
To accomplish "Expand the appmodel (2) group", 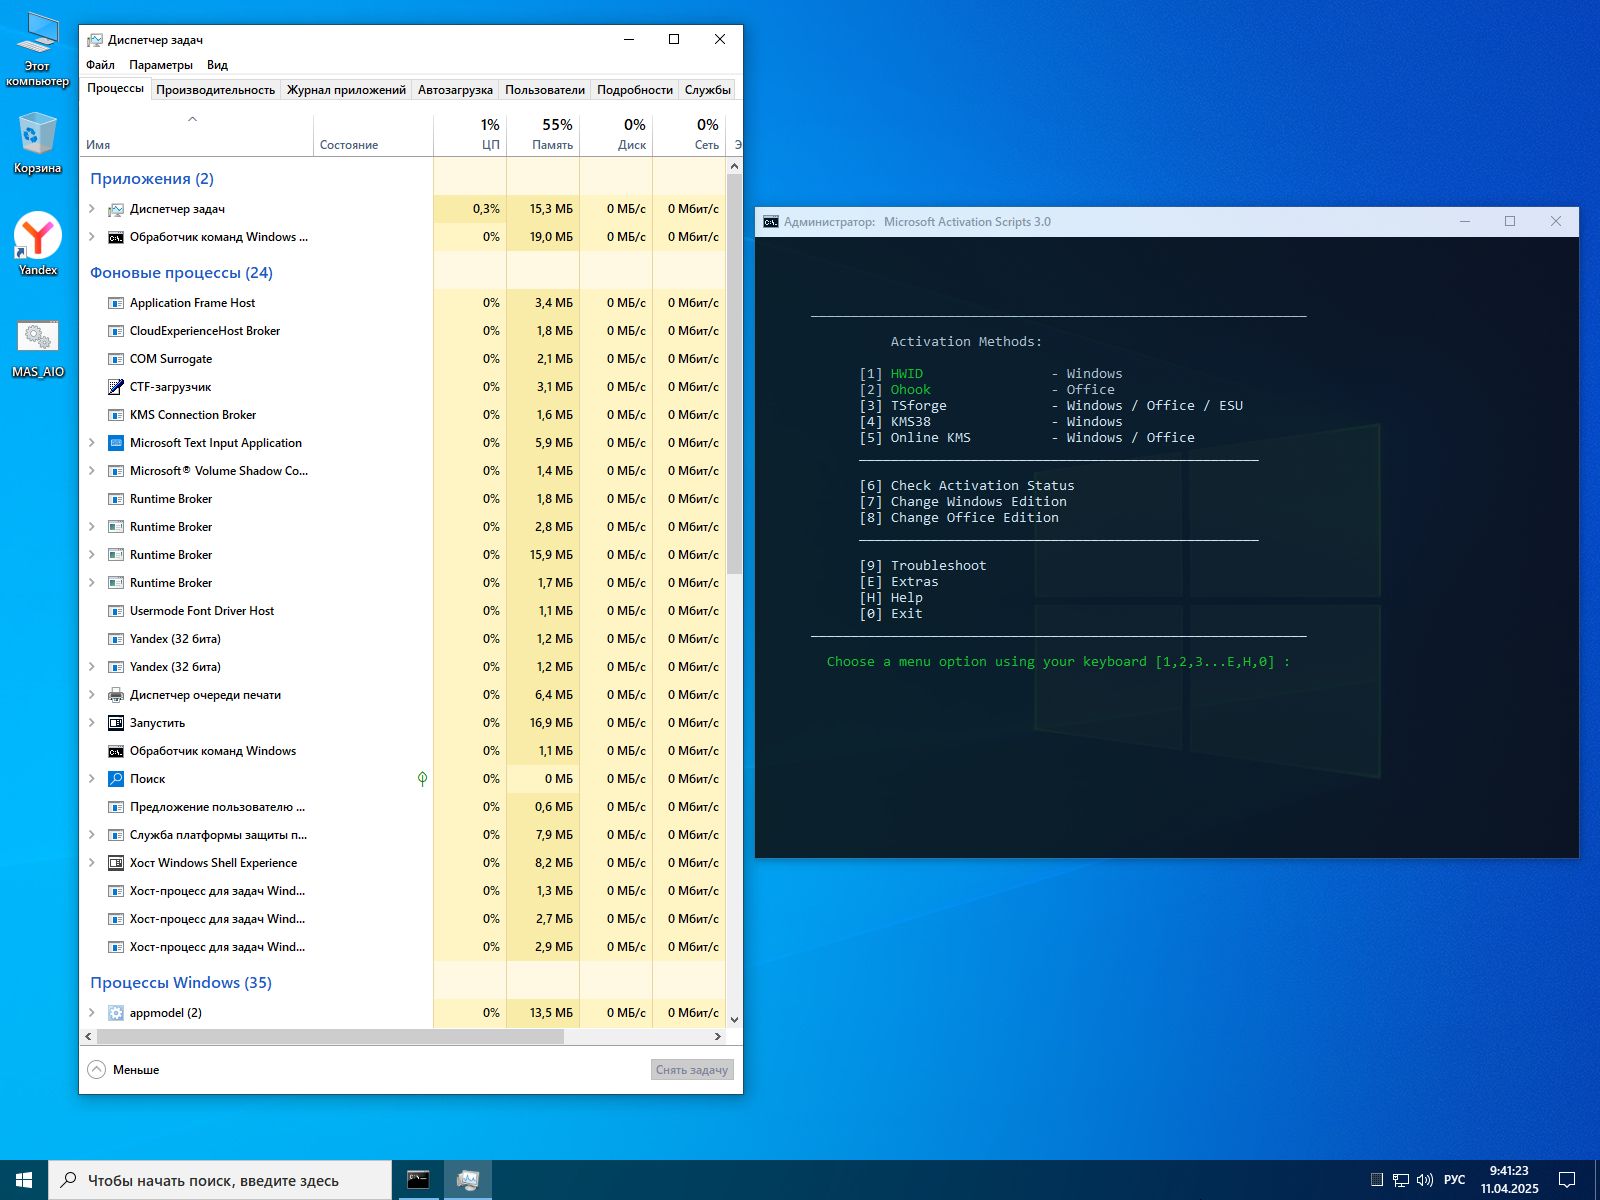I will point(92,1013).
